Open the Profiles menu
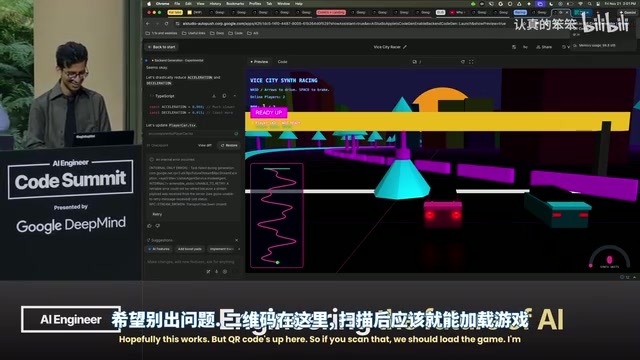 coord(255,4)
